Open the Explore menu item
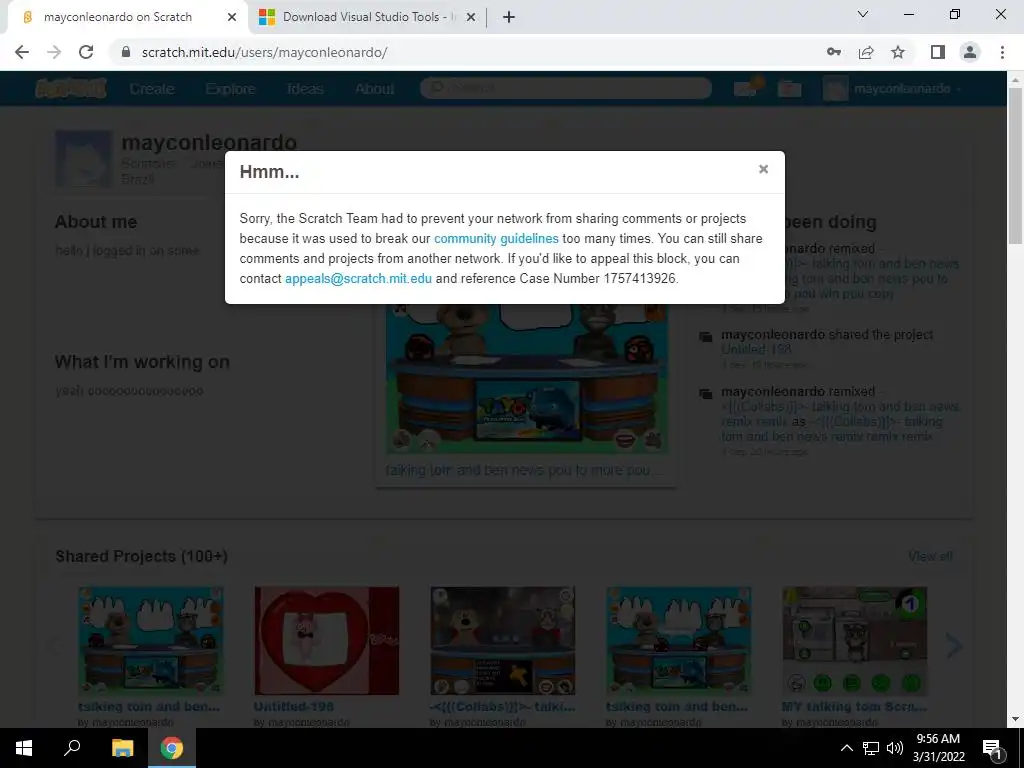The width and height of the screenshot is (1024, 768). click(230, 89)
